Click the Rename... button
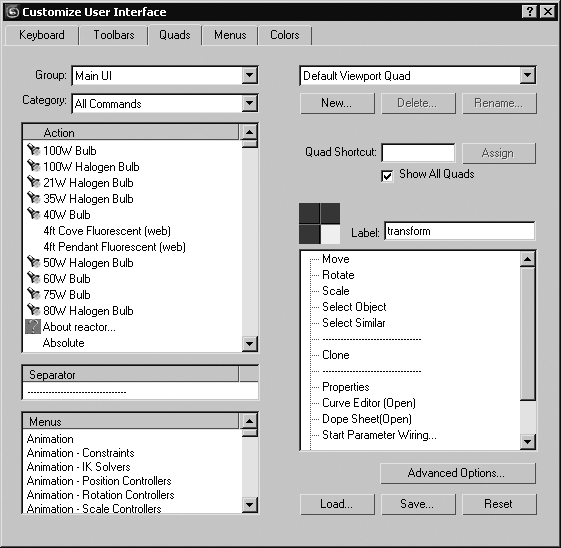 [x=499, y=103]
